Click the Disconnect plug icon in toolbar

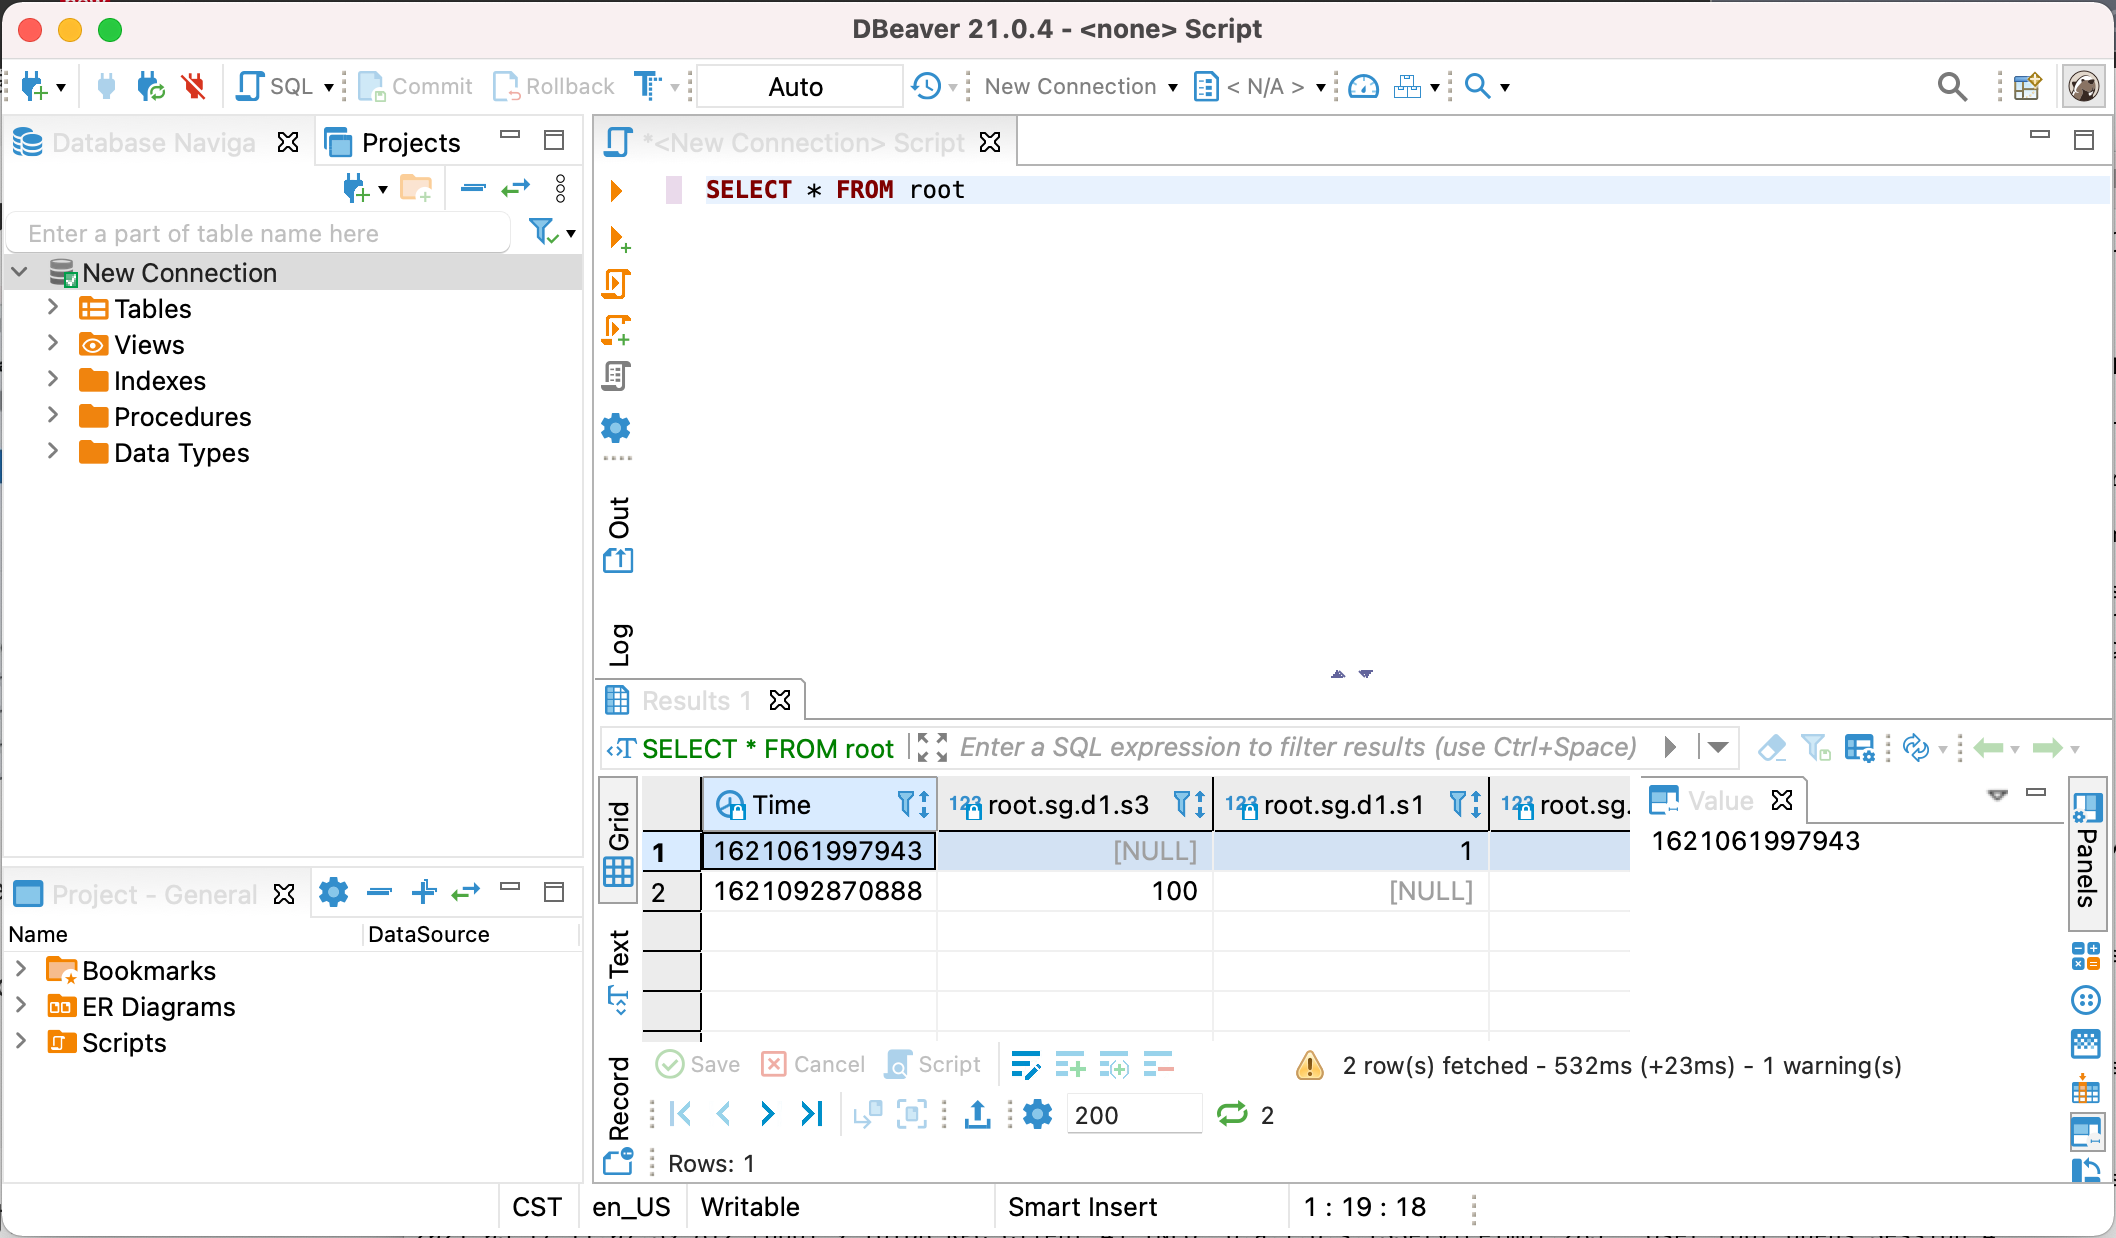194,87
